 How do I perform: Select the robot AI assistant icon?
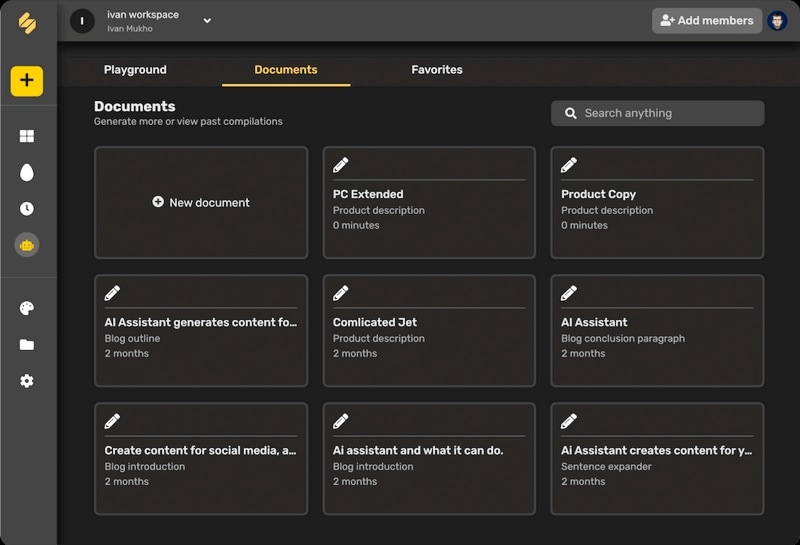(27, 244)
